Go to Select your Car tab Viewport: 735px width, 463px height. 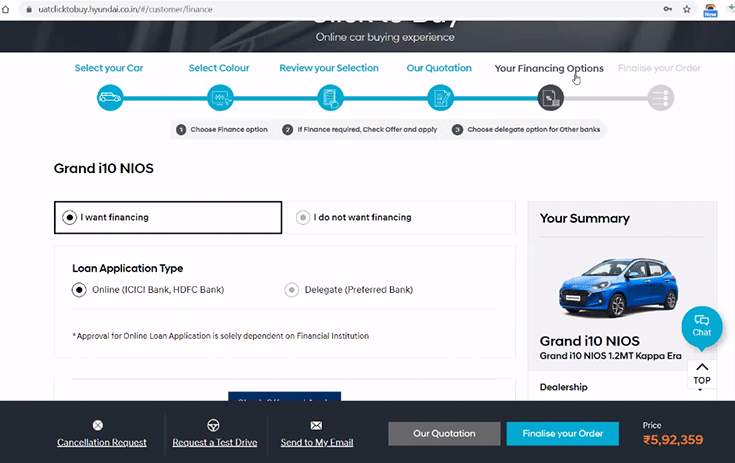(x=109, y=68)
